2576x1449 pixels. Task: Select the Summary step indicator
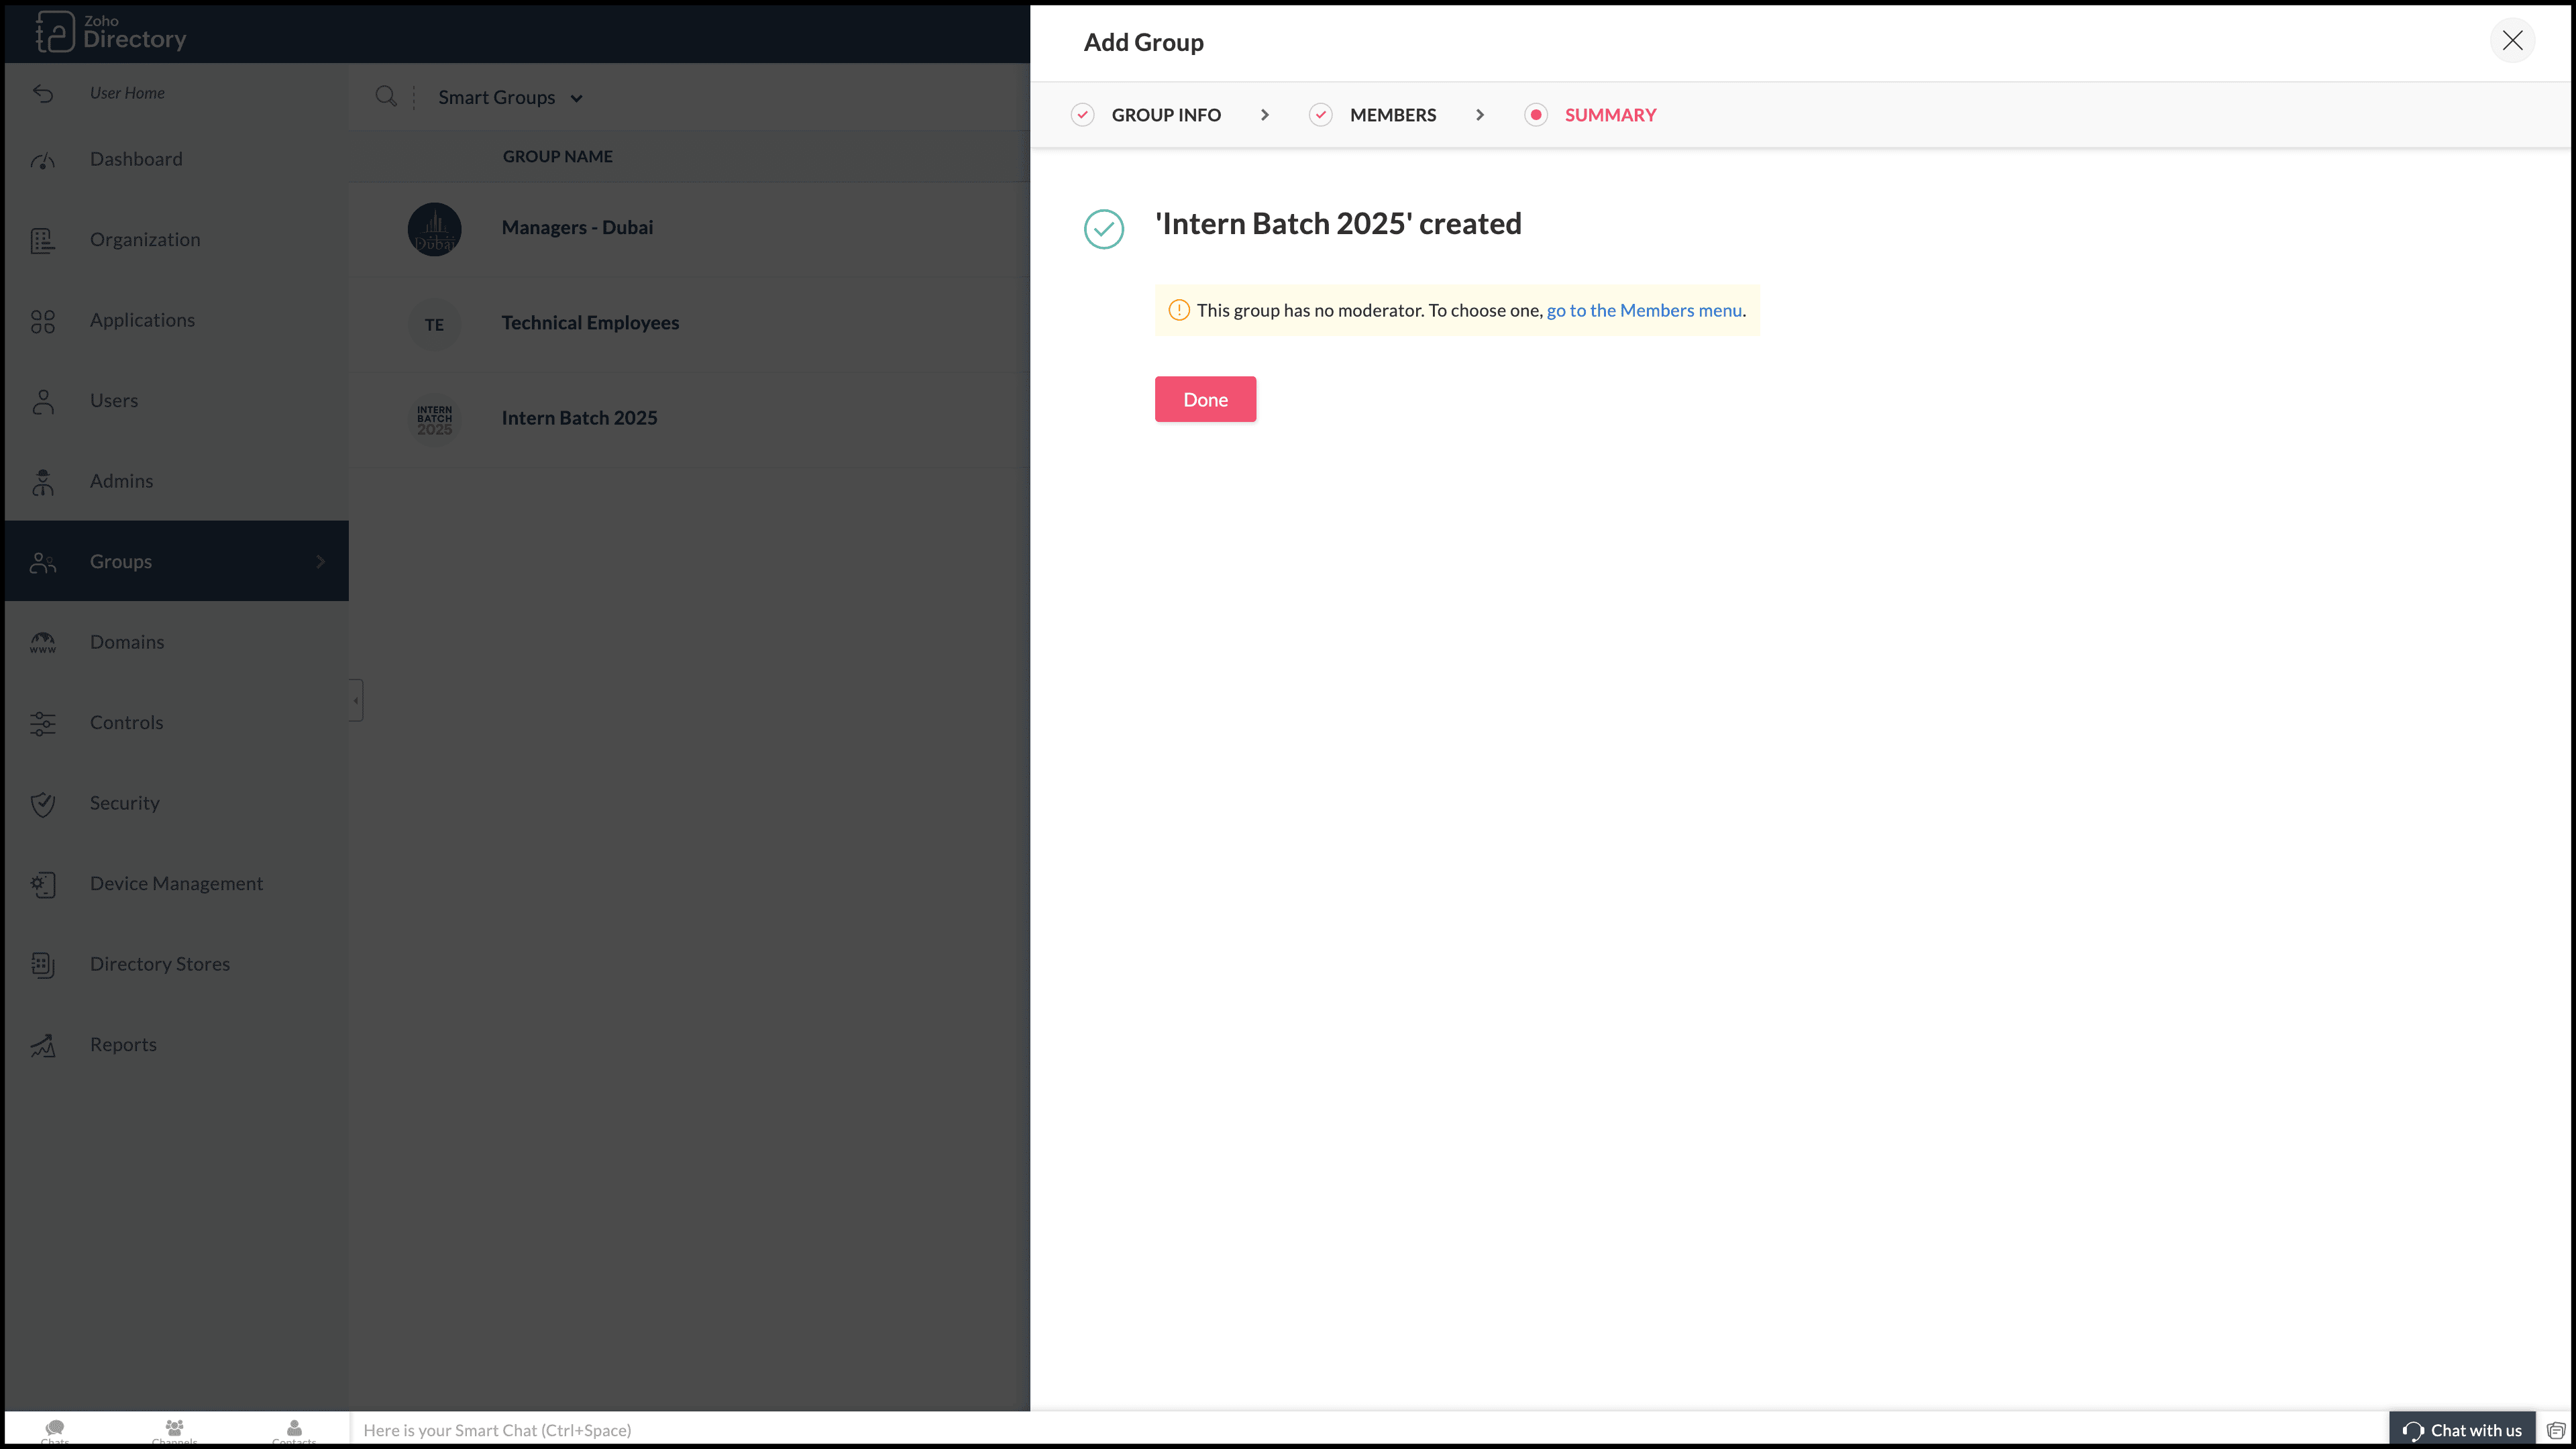pos(1536,115)
